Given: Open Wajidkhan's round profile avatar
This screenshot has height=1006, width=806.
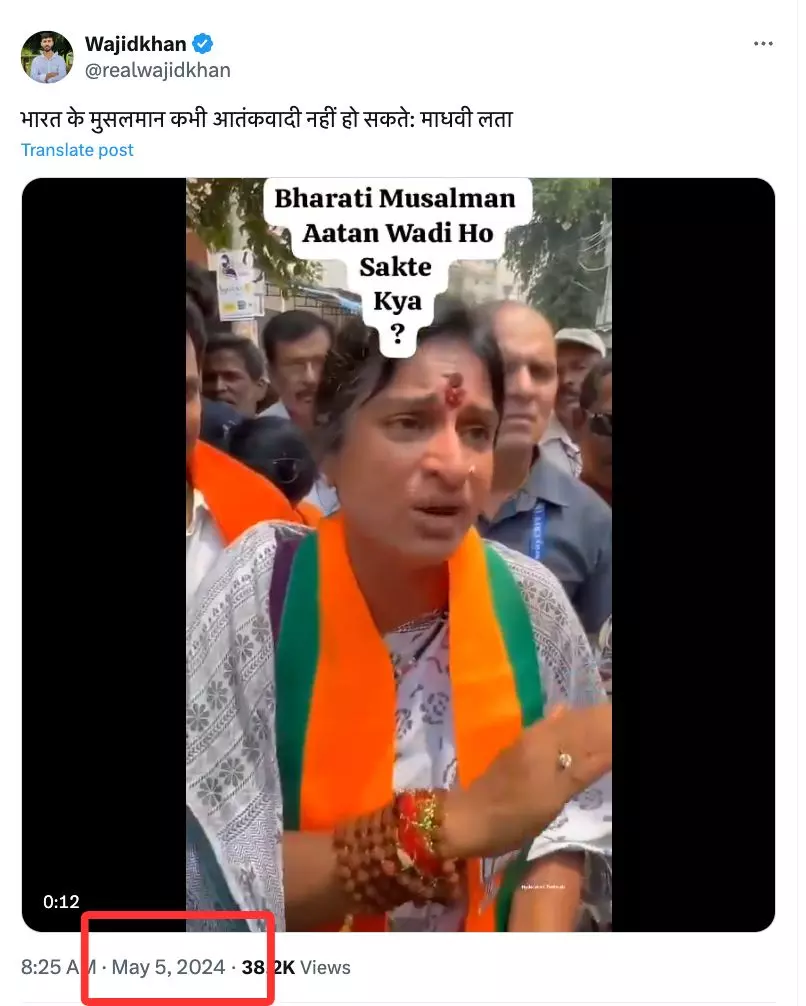Looking at the screenshot, I should [x=47, y=57].
